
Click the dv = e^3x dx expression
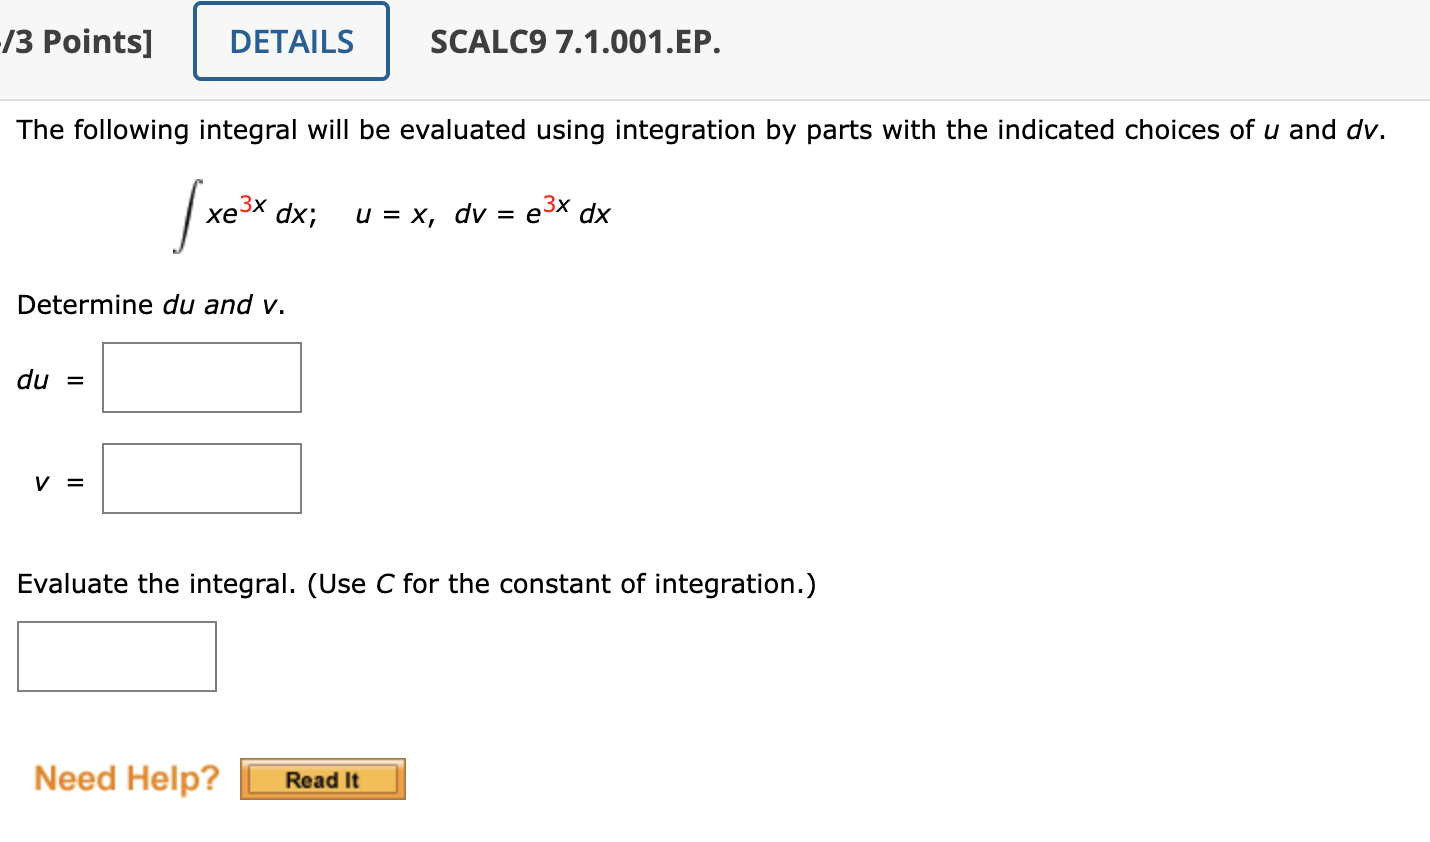click(530, 213)
